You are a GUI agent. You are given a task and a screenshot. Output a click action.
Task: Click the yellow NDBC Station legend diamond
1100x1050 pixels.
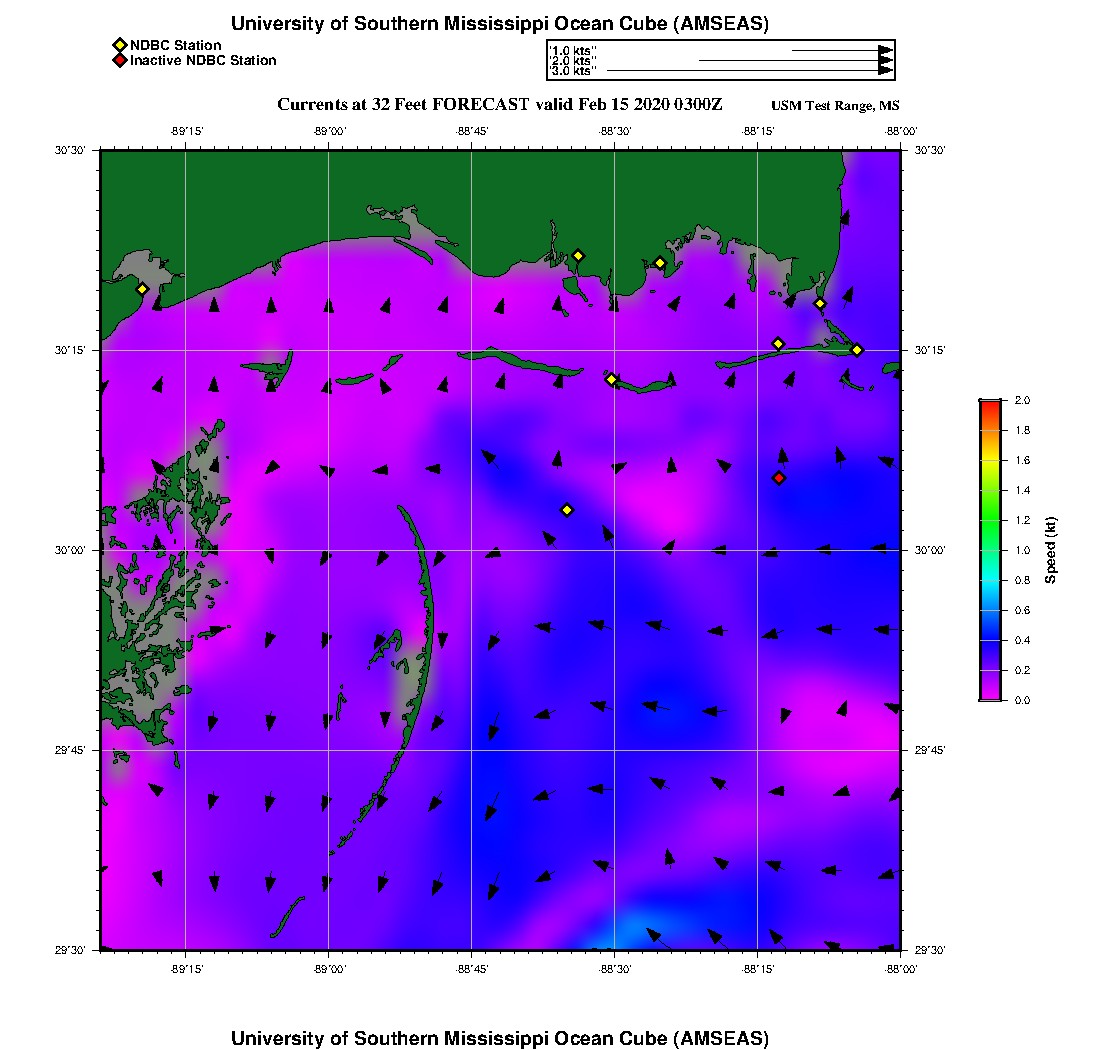(119, 45)
